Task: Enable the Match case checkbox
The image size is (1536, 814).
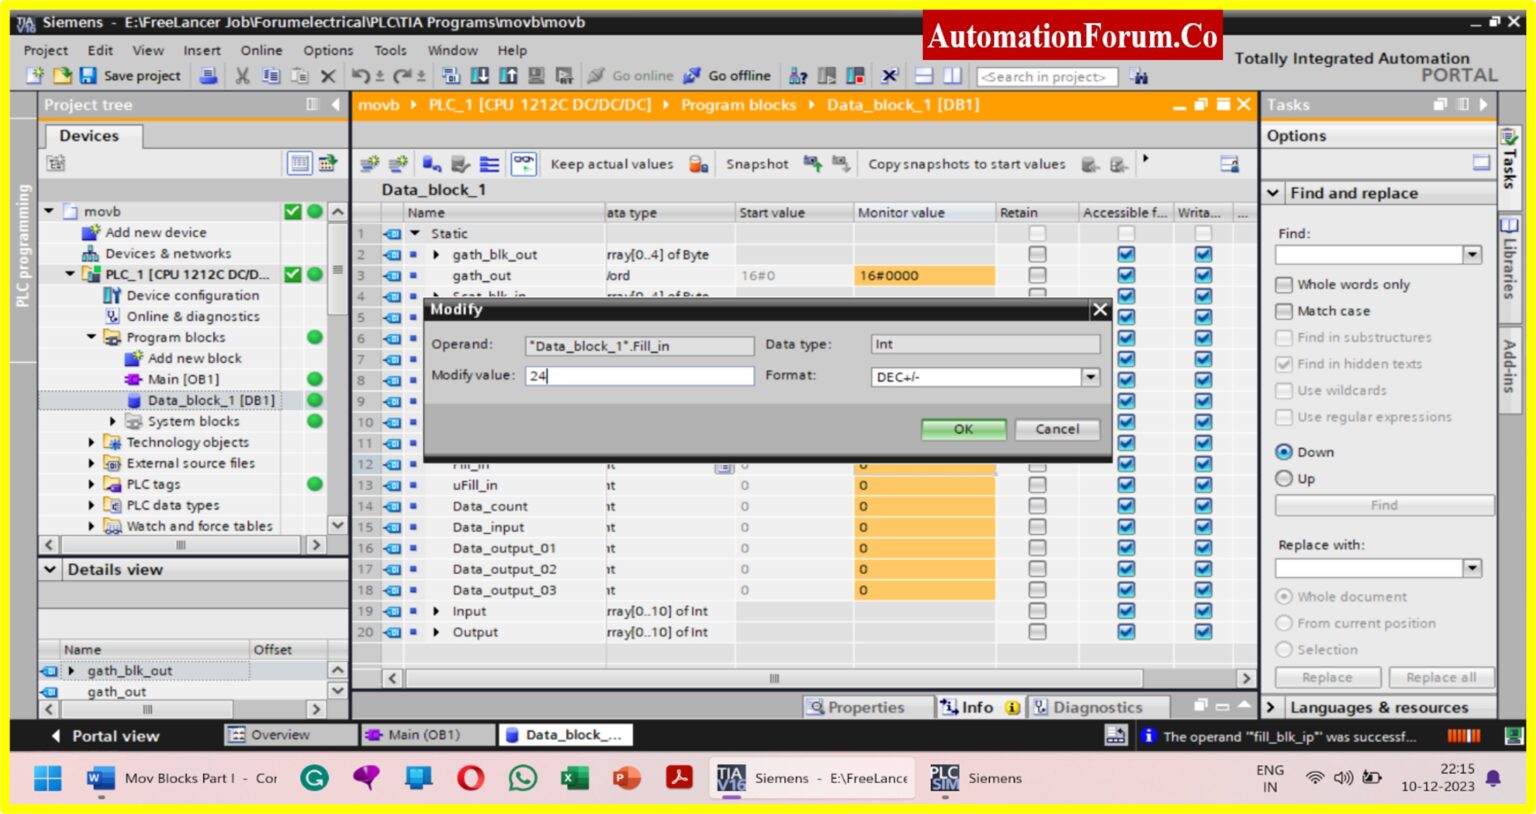Action: 1285,311
